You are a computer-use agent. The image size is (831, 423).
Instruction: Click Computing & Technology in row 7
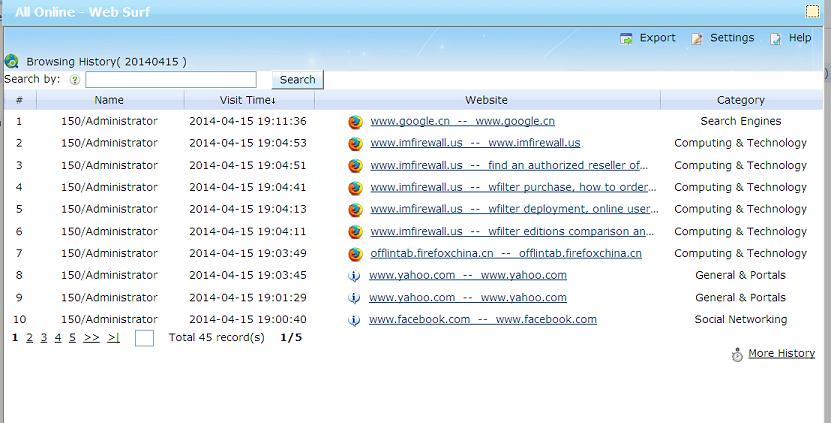(x=740, y=253)
